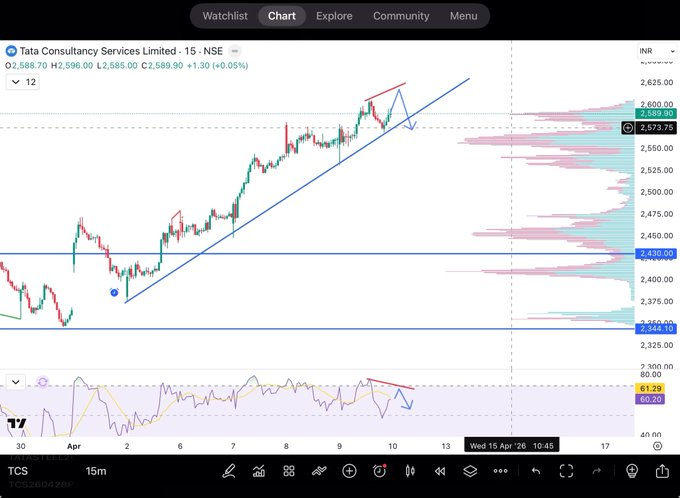Open the layout templates grid icon
The height and width of the screenshot is (498, 680).
(289, 471)
